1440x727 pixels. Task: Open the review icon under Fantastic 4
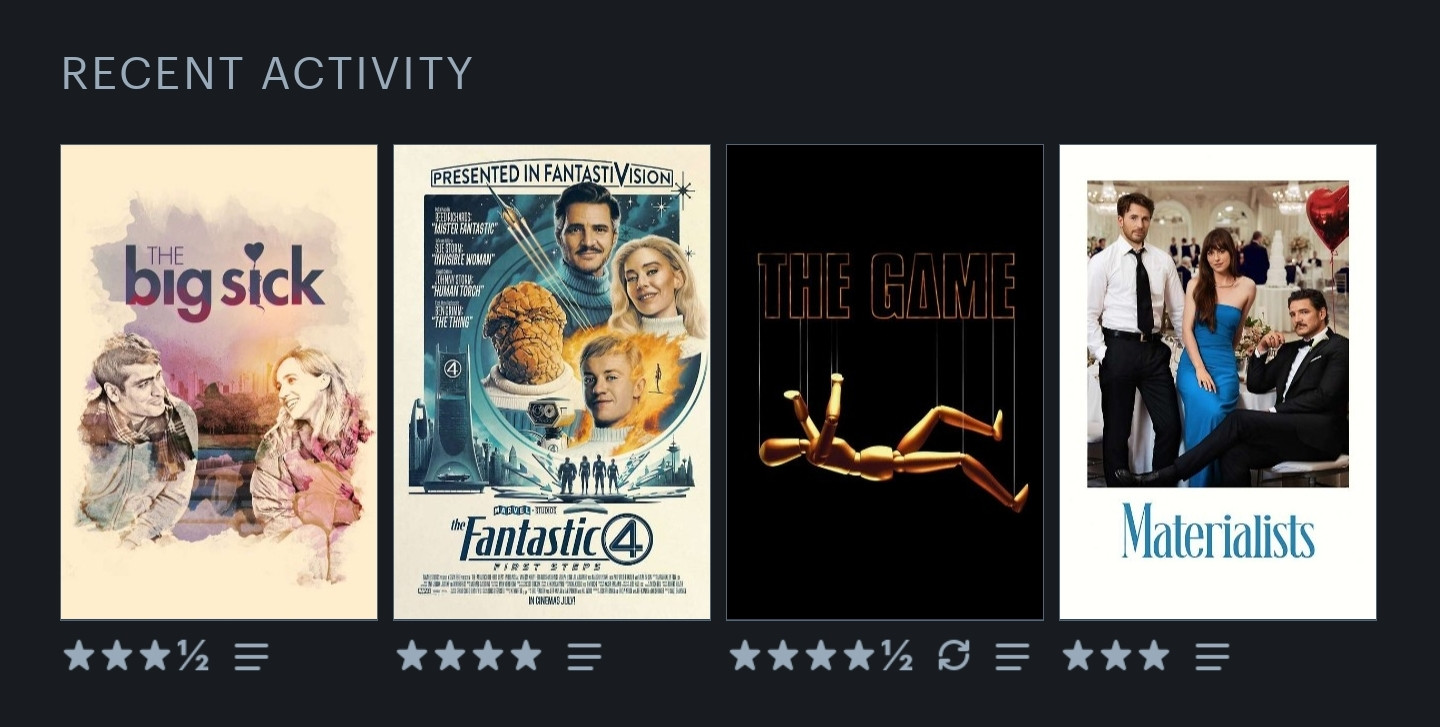click(584, 657)
